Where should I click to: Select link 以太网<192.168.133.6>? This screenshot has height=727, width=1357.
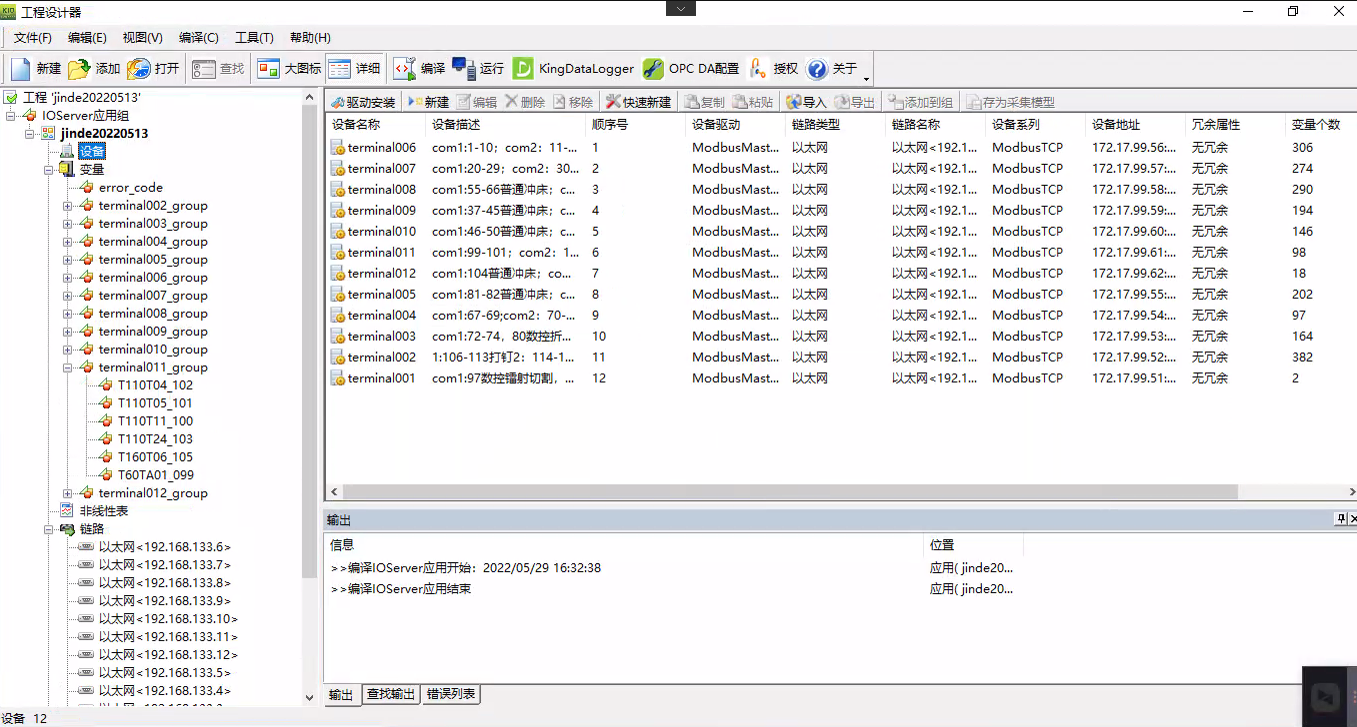click(x=164, y=547)
